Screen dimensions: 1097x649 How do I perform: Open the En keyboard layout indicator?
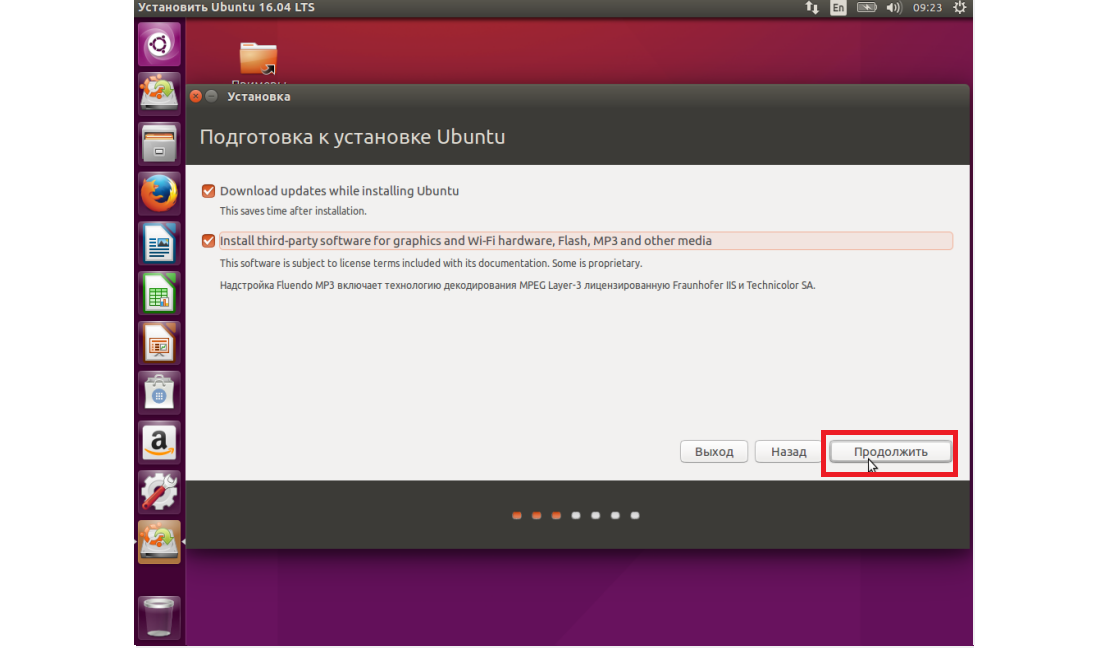tap(838, 8)
